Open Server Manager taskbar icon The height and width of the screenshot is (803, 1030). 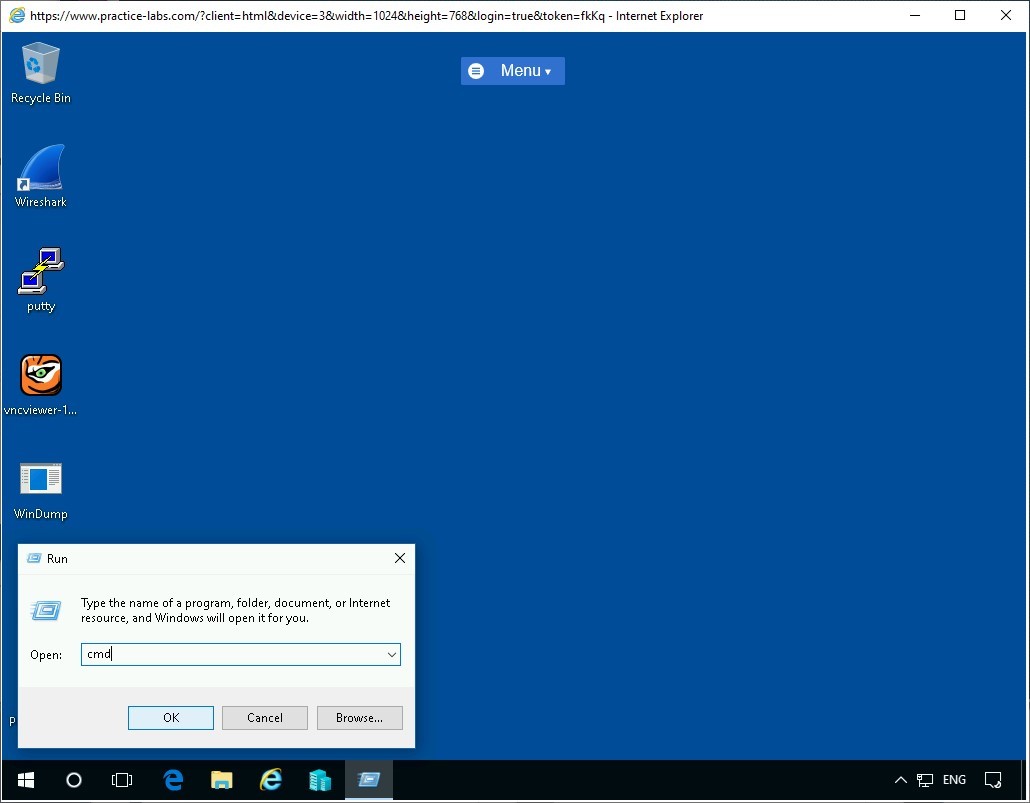click(320, 780)
